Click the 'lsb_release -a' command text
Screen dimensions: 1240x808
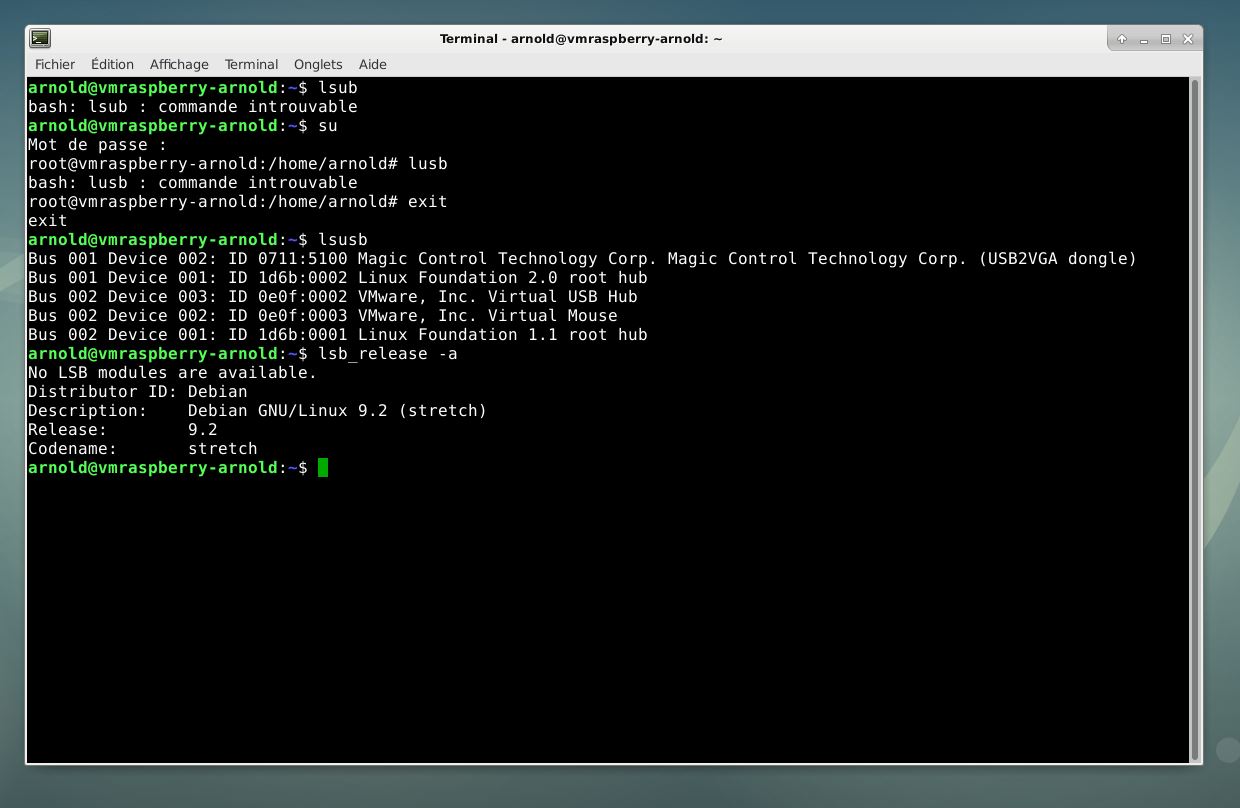point(388,354)
